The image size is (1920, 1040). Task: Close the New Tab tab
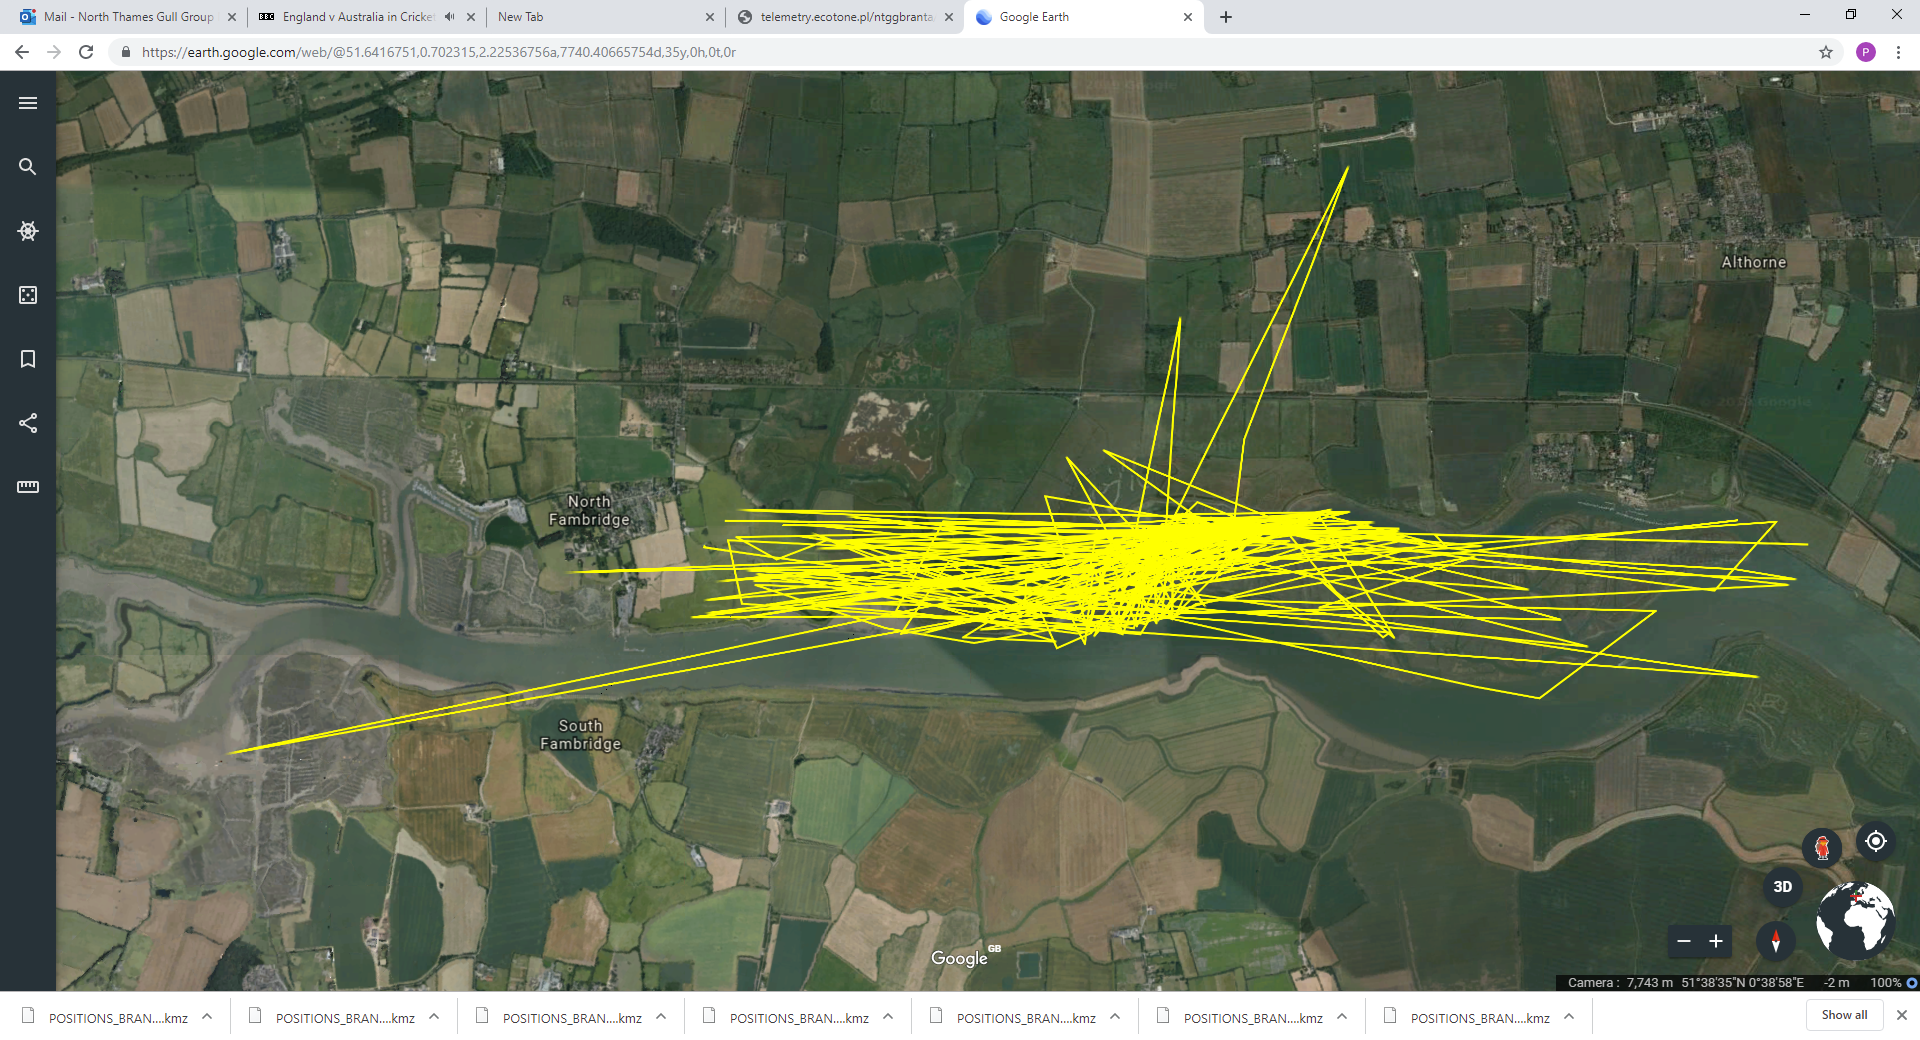click(x=710, y=17)
